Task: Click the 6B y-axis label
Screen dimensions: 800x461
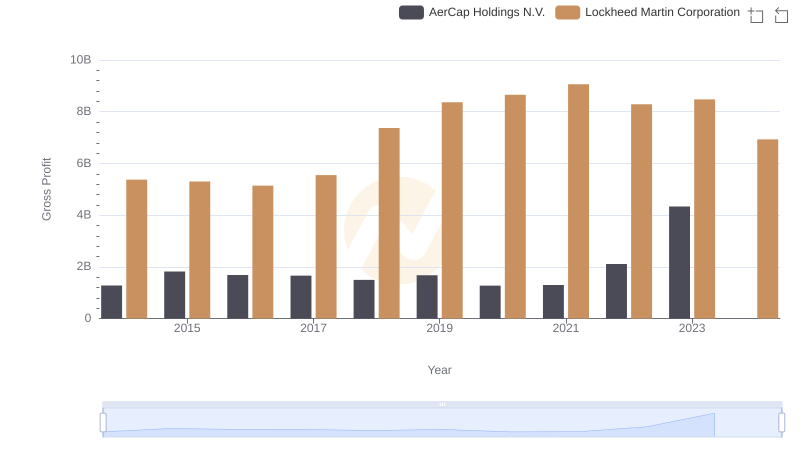Action: (x=84, y=163)
